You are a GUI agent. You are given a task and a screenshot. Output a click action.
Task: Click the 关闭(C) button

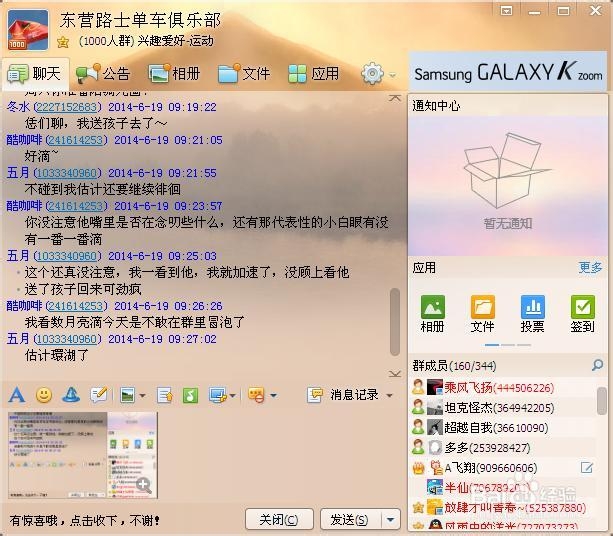[x=279, y=520]
